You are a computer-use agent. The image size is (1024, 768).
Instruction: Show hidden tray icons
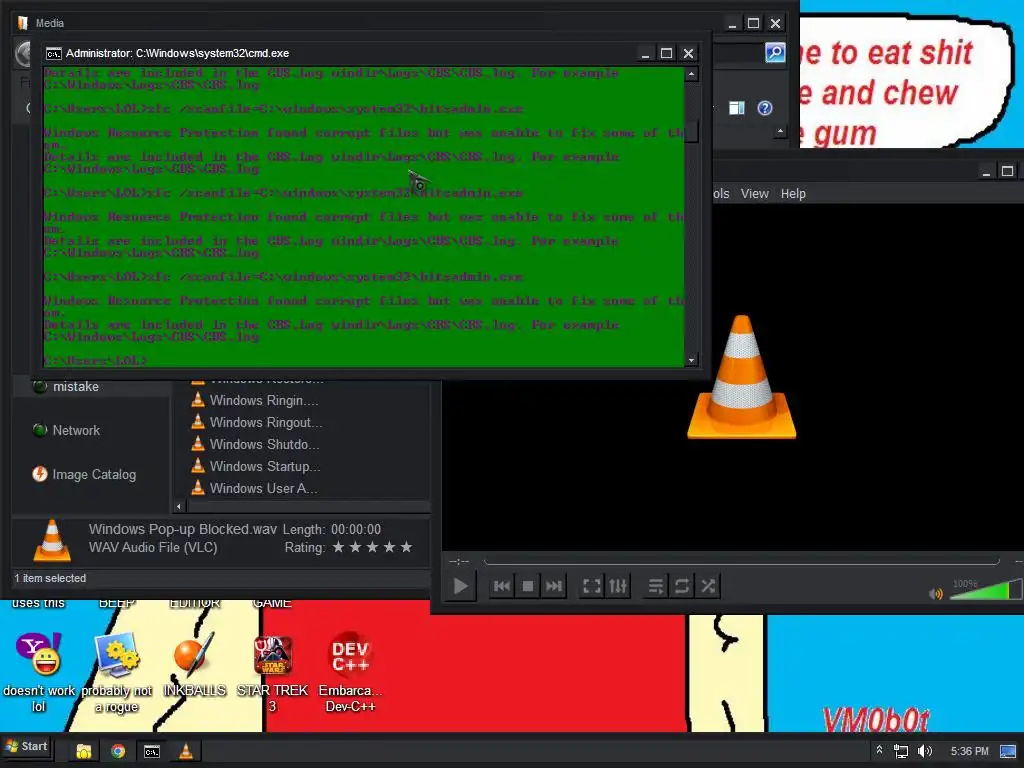pyautogui.click(x=879, y=750)
